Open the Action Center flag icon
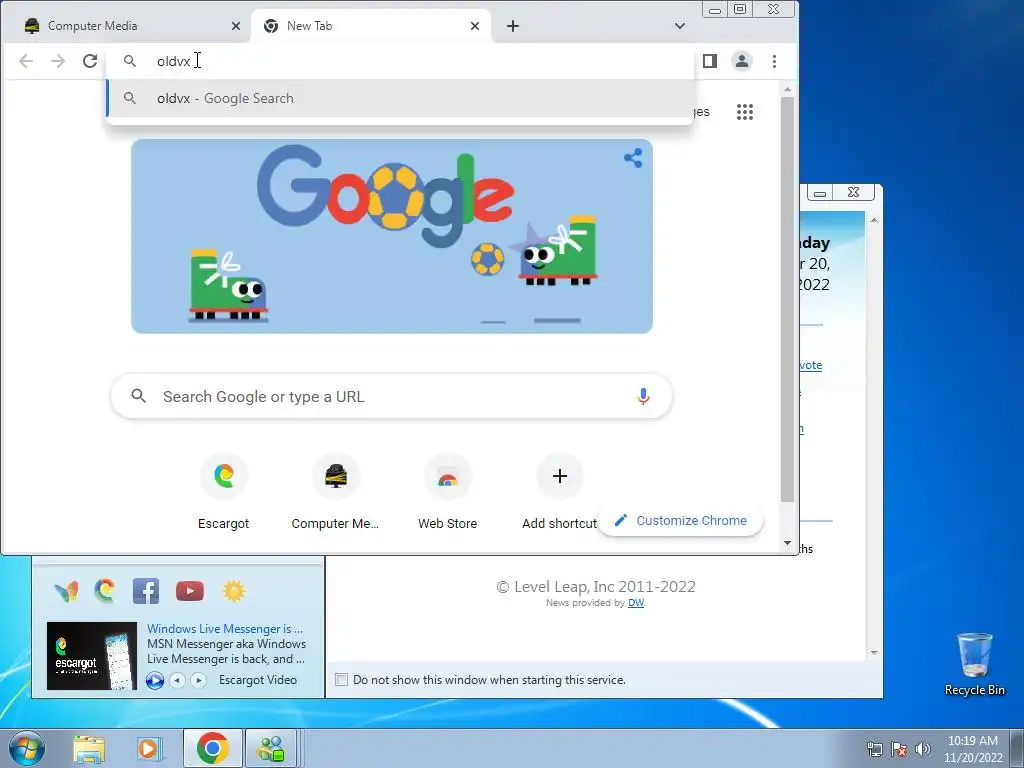The height and width of the screenshot is (768, 1024). [899, 749]
